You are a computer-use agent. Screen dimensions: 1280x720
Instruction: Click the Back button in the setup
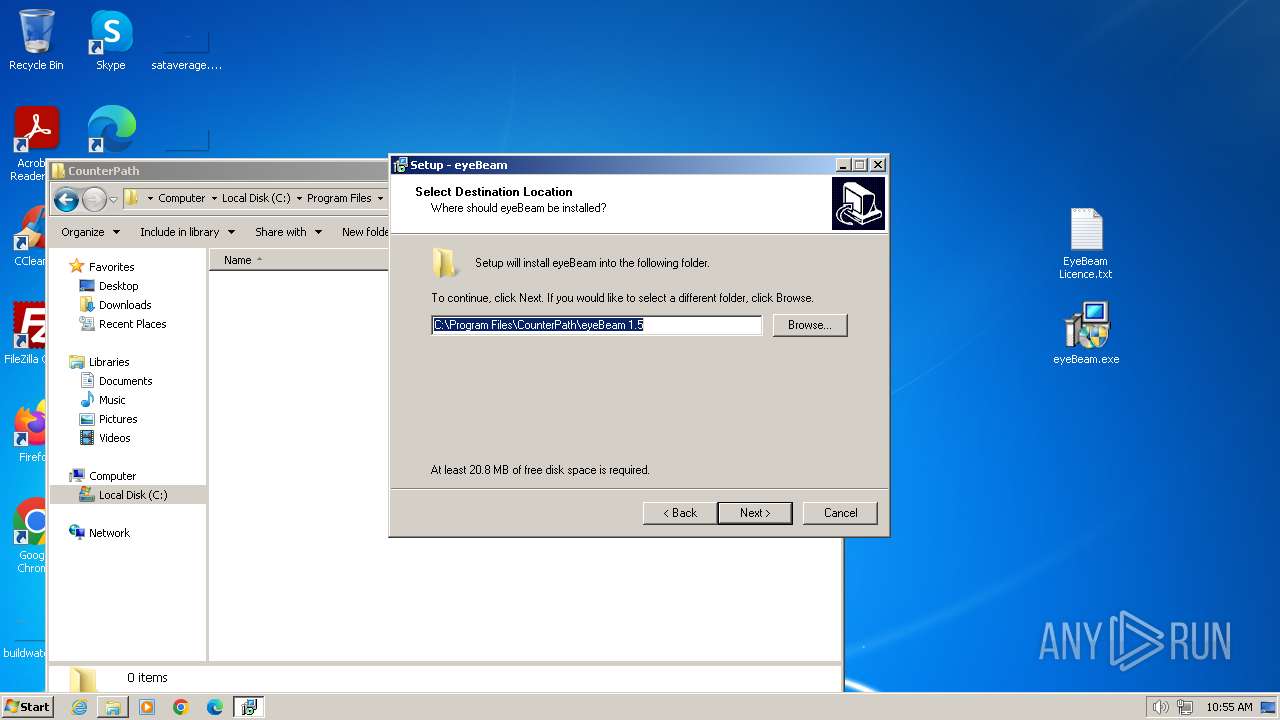coord(679,513)
